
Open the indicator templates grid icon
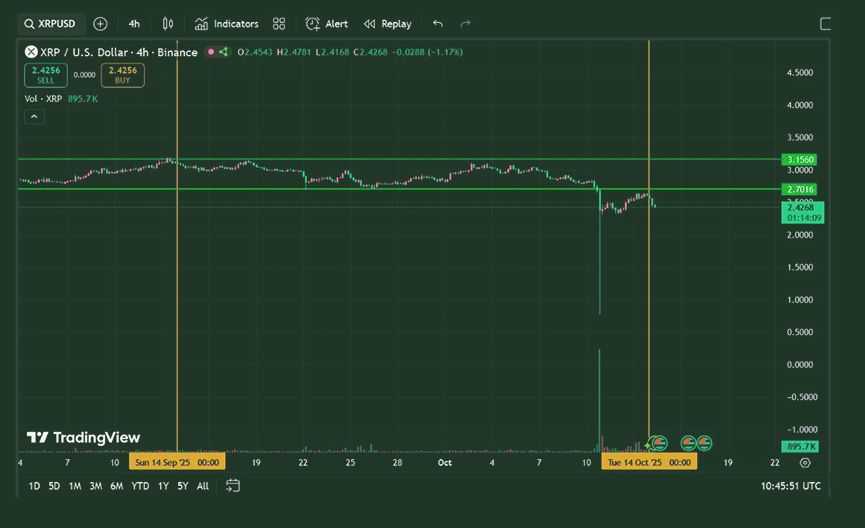(x=279, y=24)
